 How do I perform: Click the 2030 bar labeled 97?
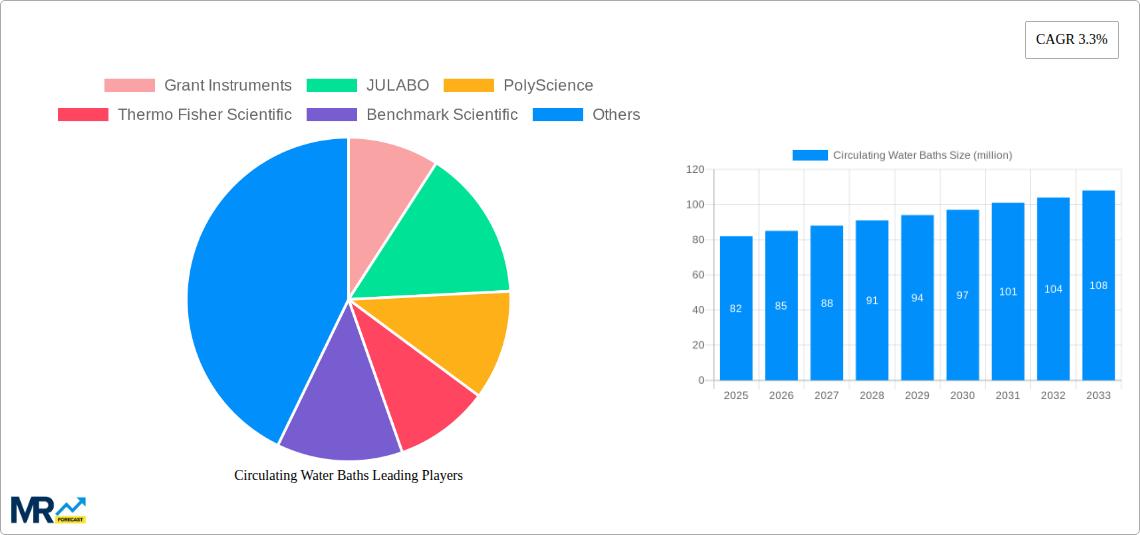(x=963, y=295)
